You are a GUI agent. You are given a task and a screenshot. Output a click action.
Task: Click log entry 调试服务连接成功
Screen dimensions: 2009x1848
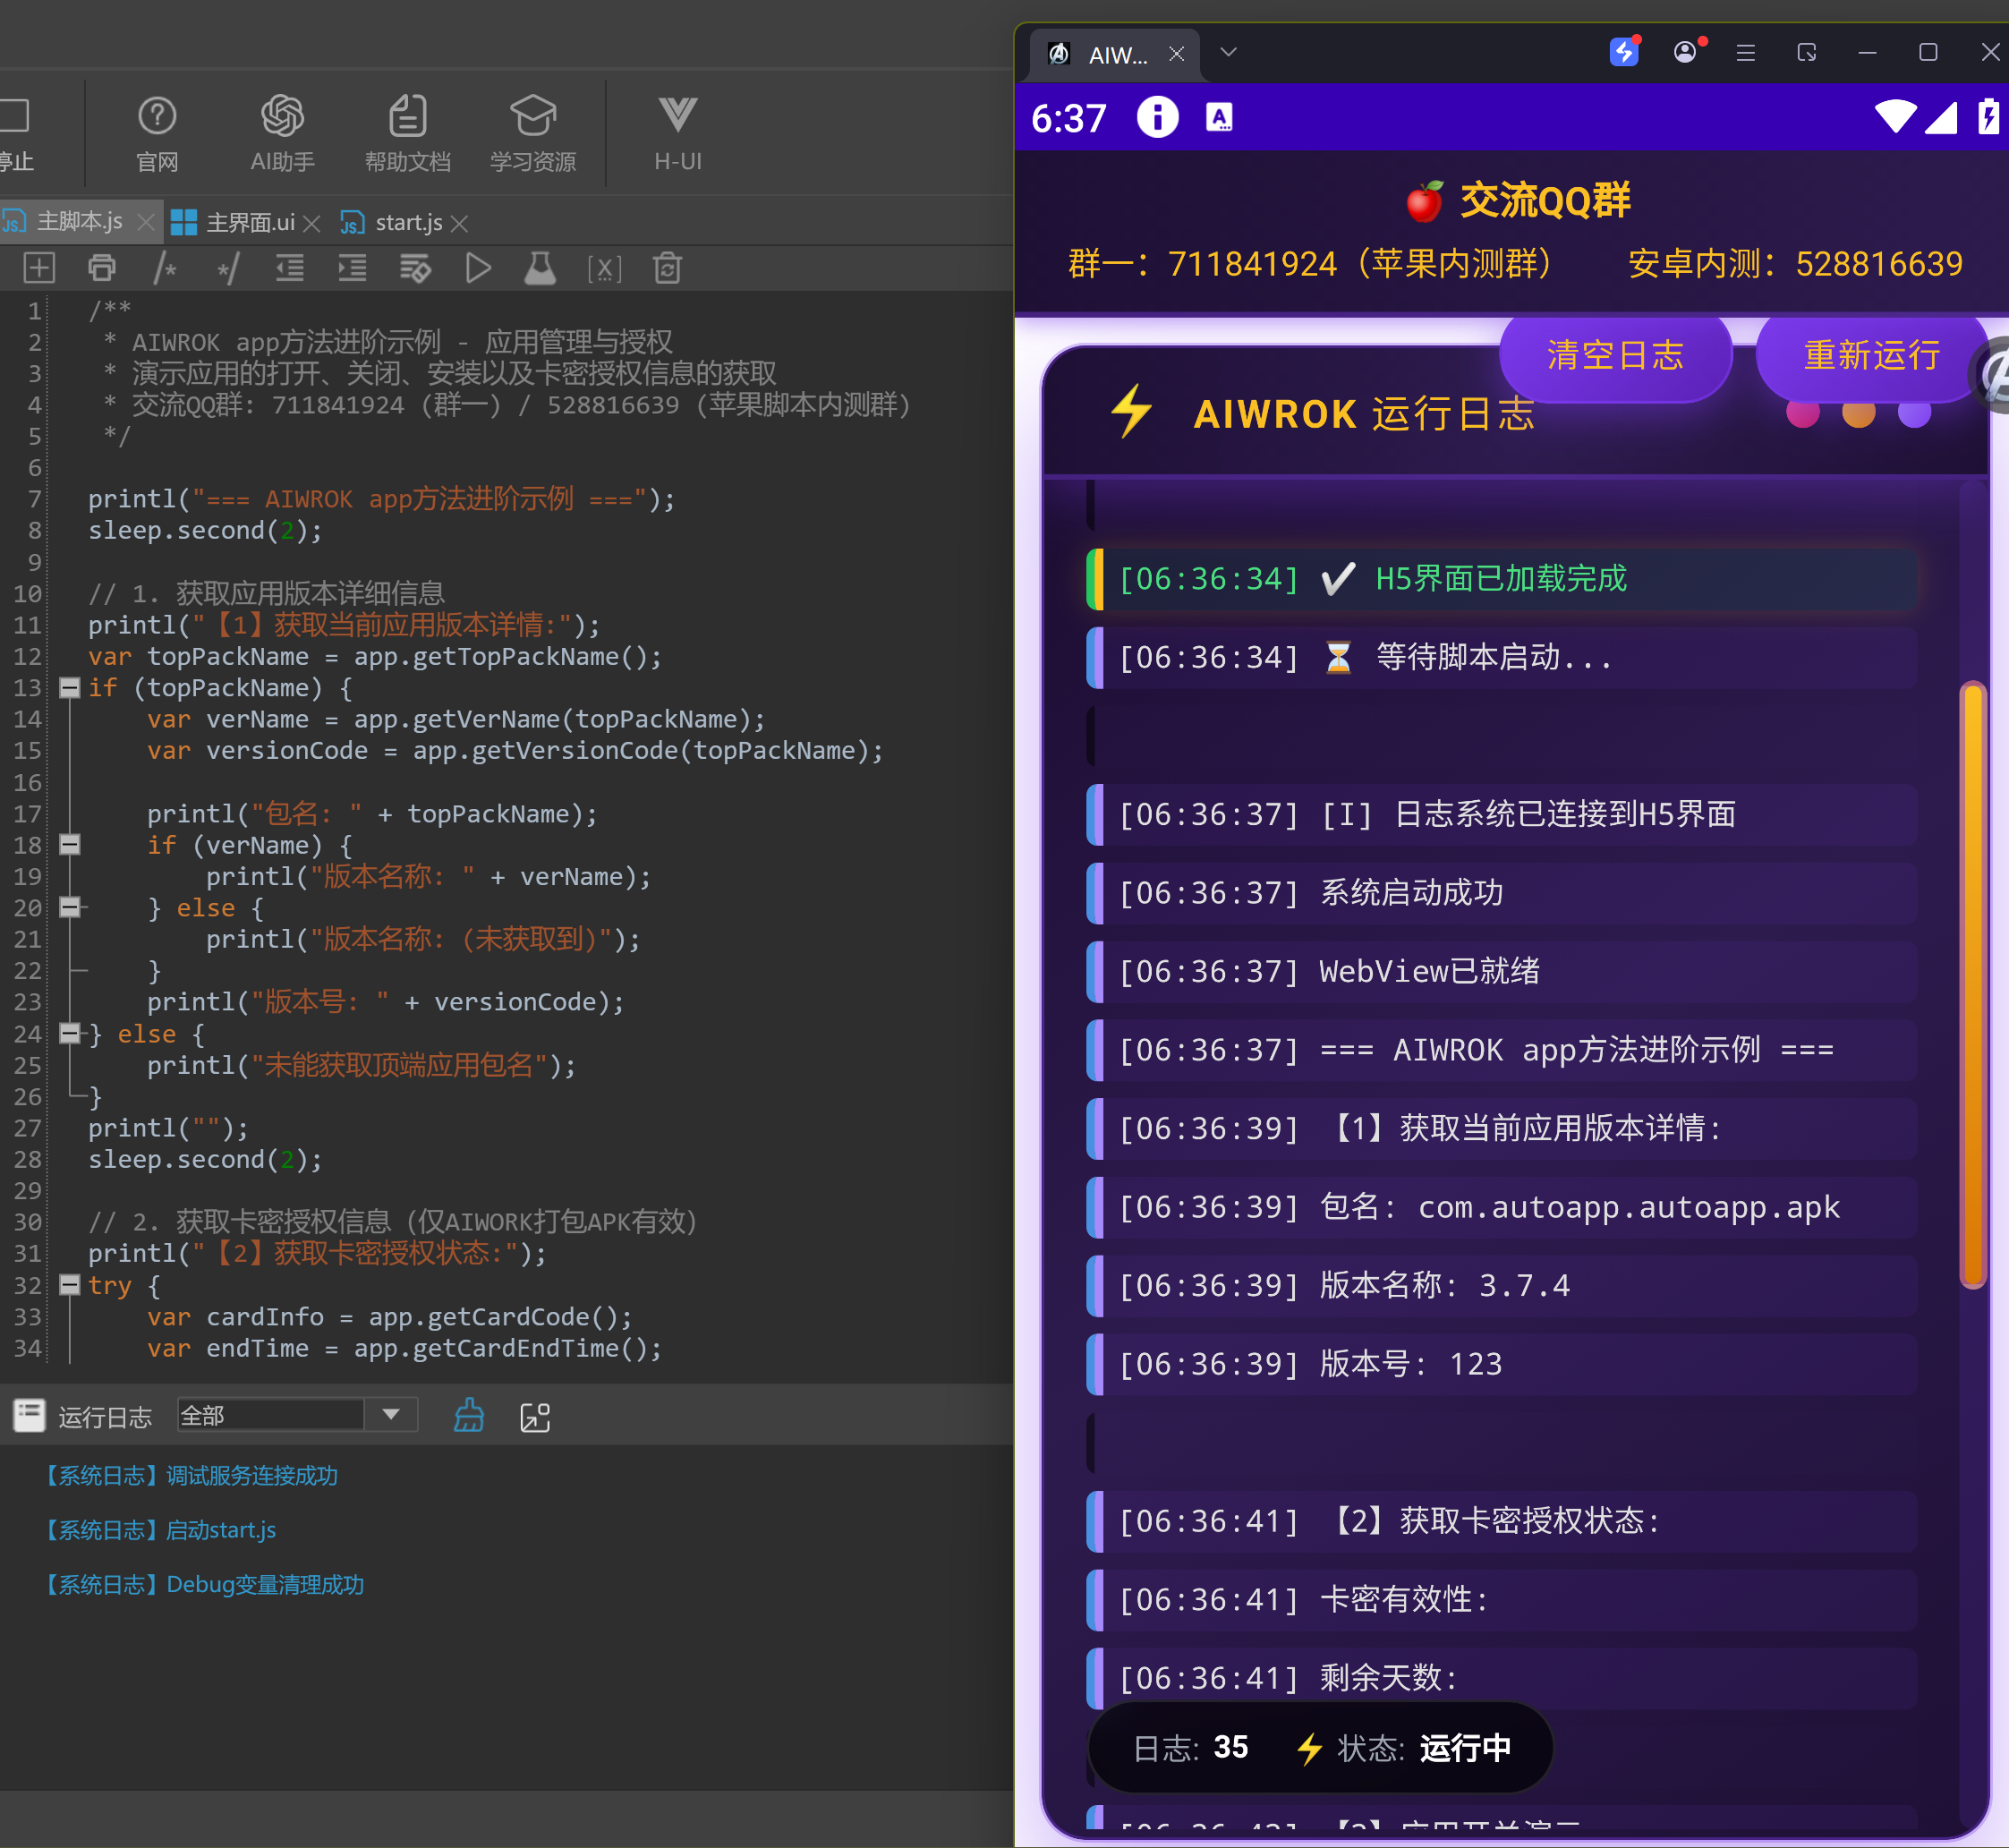point(188,1475)
